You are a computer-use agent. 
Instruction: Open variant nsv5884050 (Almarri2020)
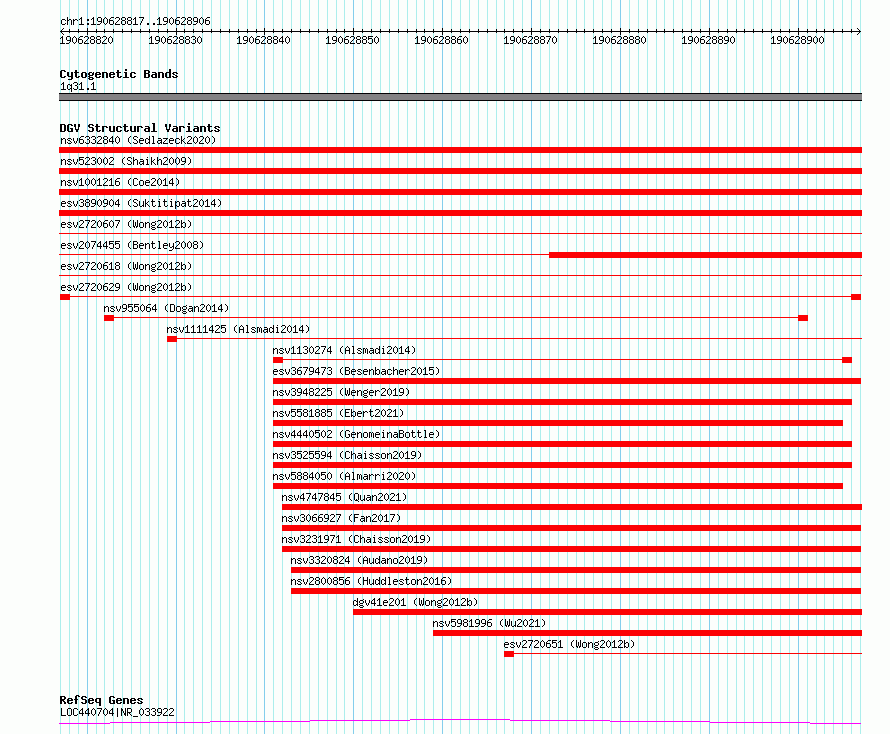pyautogui.click(x=345, y=476)
